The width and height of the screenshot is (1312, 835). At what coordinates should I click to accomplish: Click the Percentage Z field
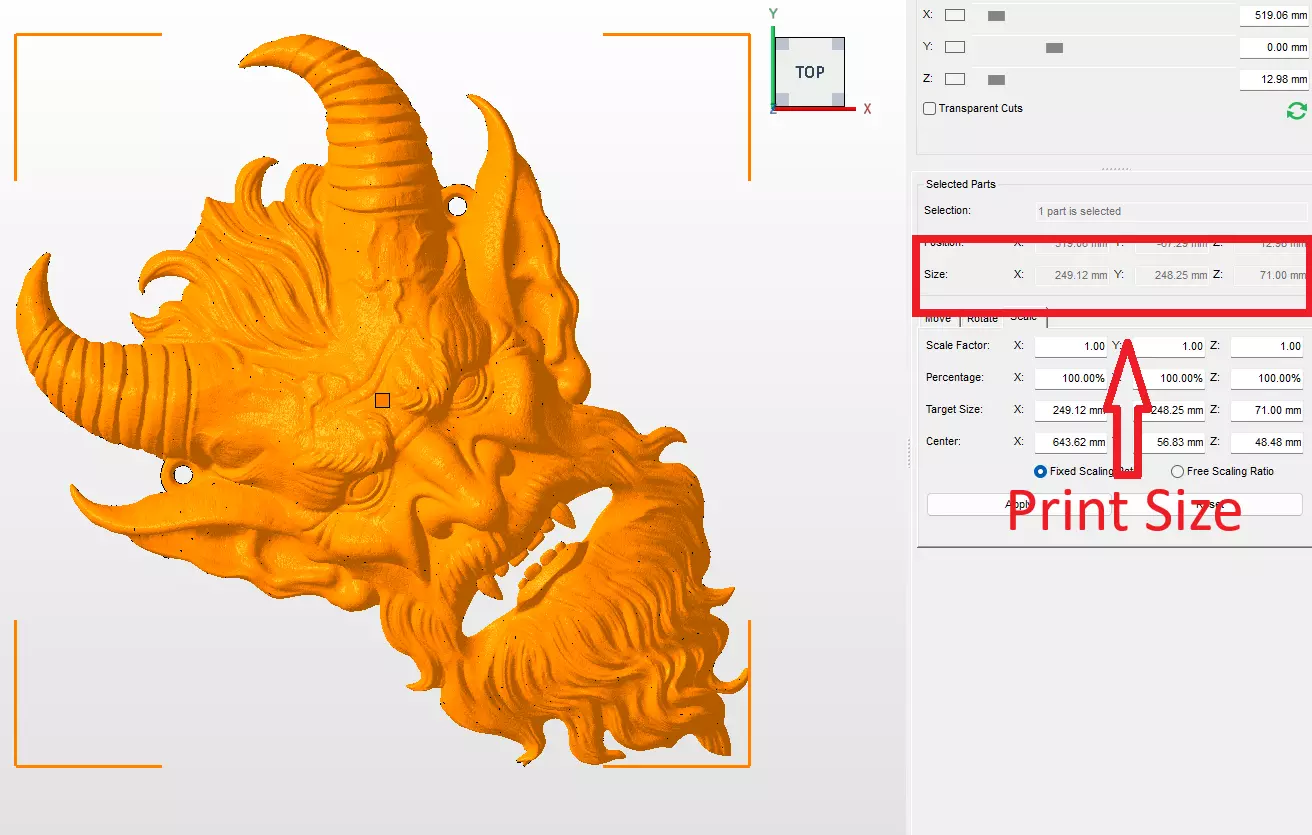point(1267,378)
